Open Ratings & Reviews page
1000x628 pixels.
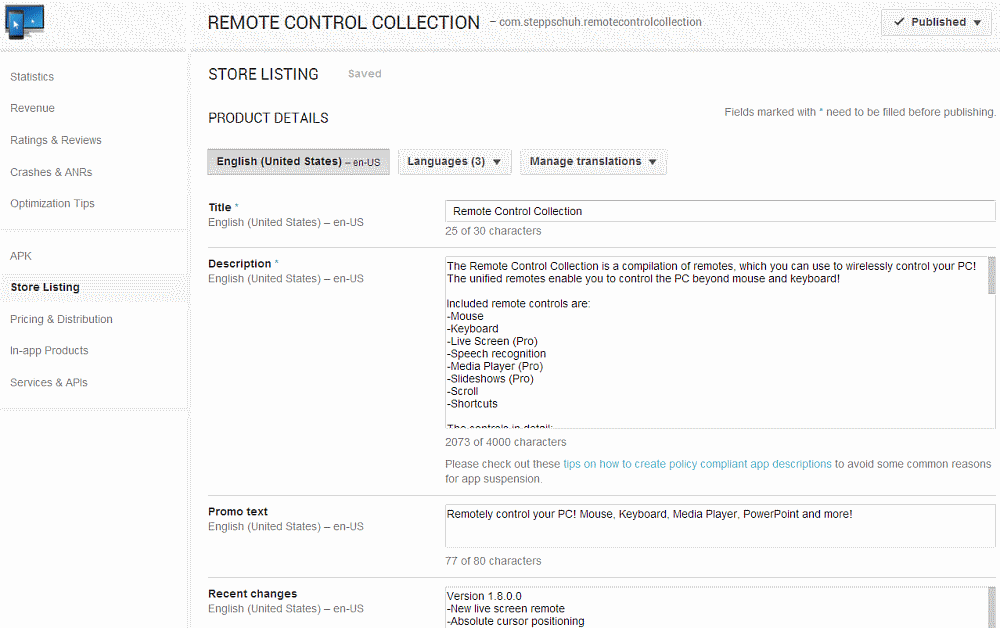[x=56, y=140]
